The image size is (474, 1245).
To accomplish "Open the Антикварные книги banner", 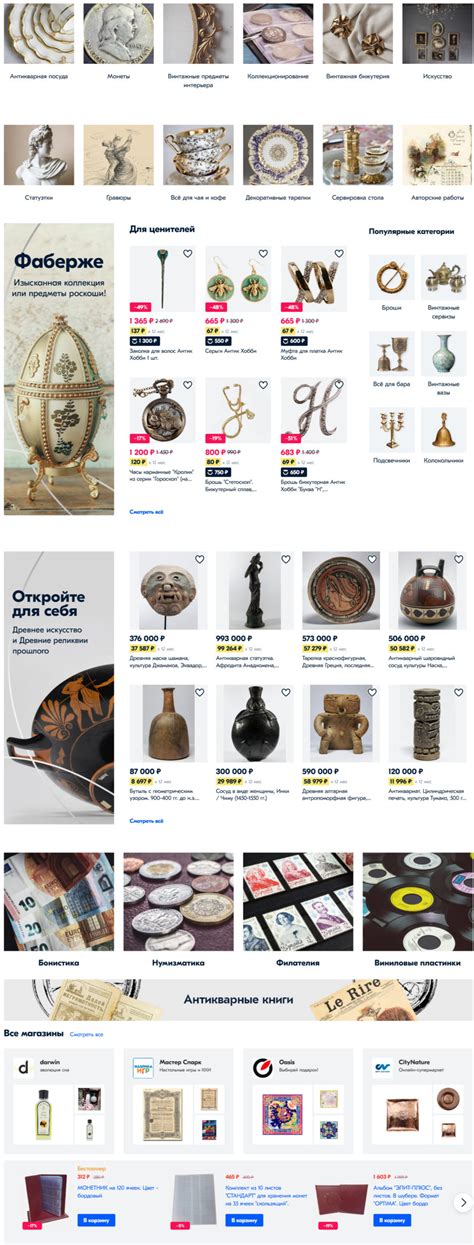I will coord(237,999).
